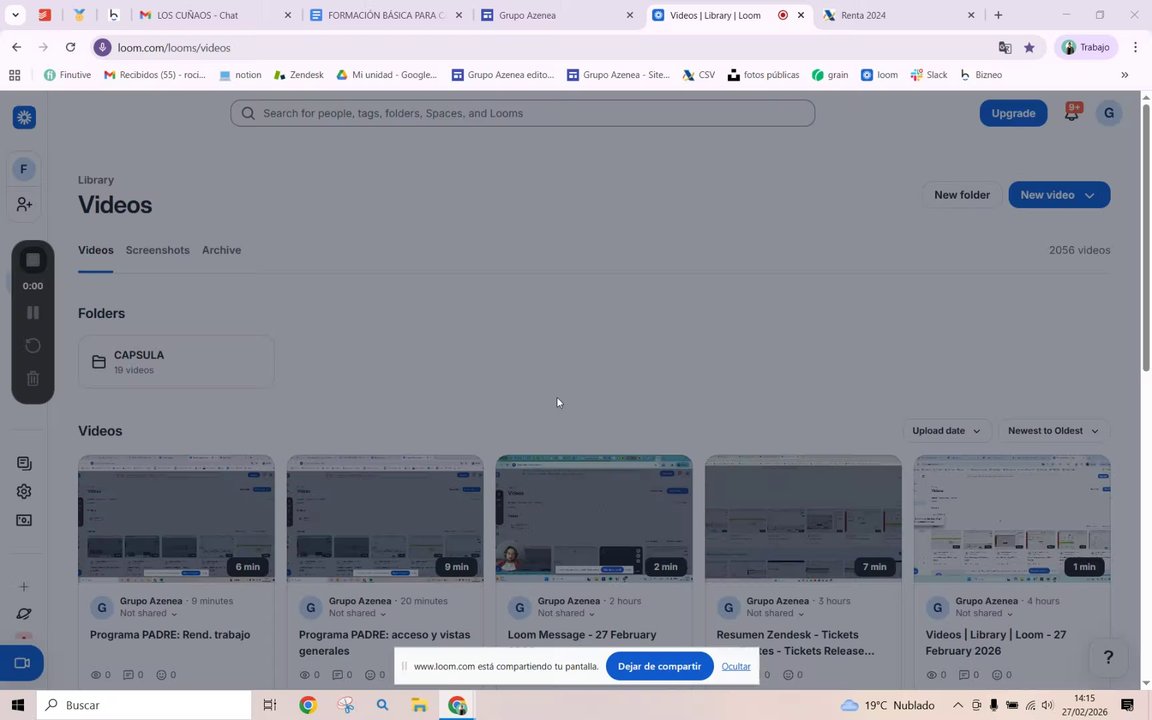The height and width of the screenshot is (720, 1152).
Task: Delete the recording with the trash icon
Action: (x=32, y=378)
